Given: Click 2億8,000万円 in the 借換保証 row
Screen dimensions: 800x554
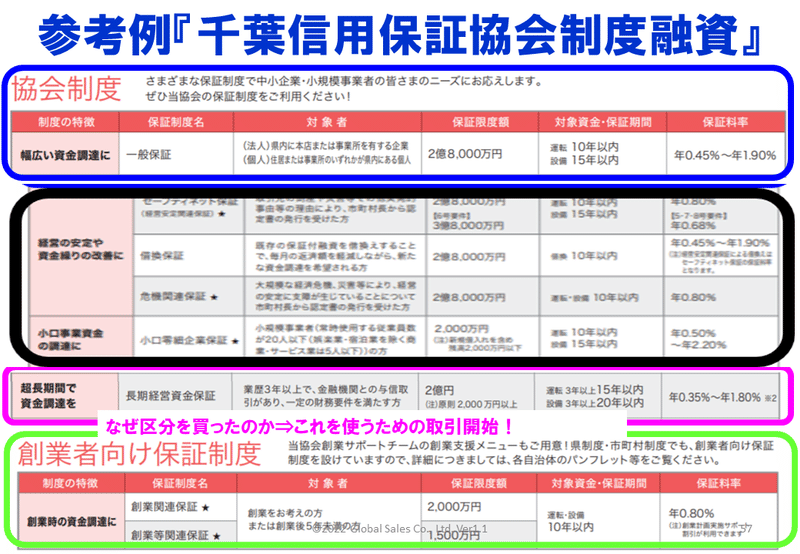Looking at the screenshot, I should click(x=469, y=257).
